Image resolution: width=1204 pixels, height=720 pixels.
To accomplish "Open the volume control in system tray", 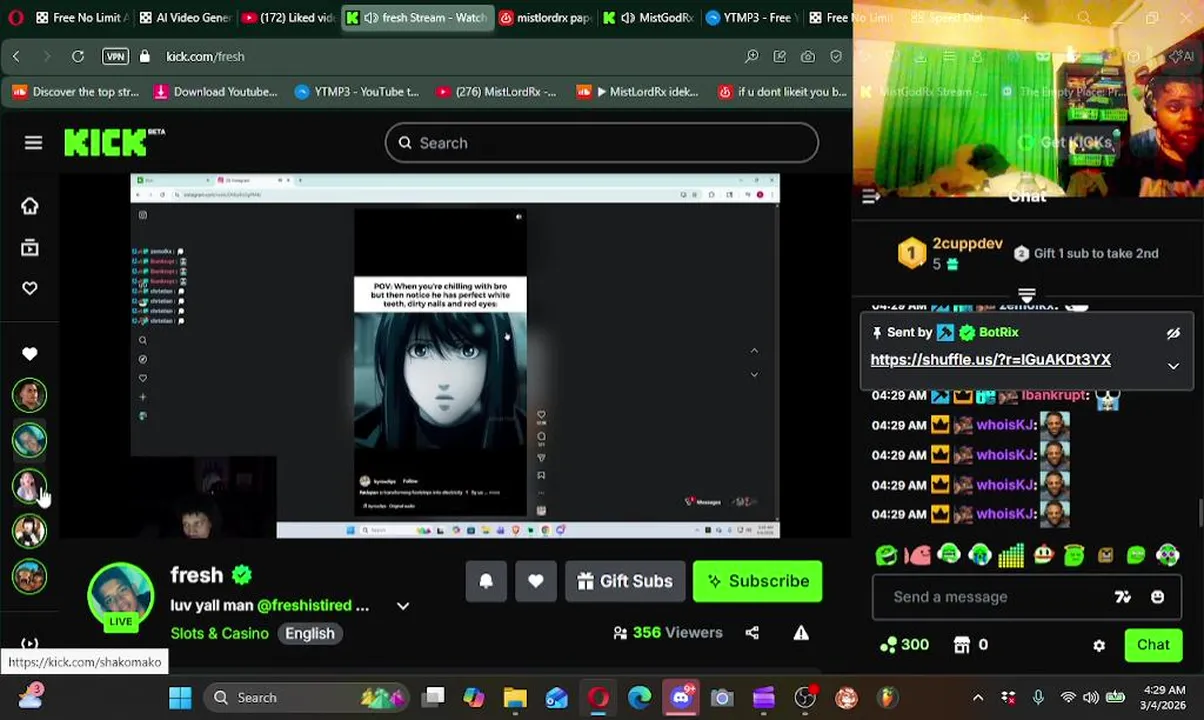I will click(x=1091, y=697).
